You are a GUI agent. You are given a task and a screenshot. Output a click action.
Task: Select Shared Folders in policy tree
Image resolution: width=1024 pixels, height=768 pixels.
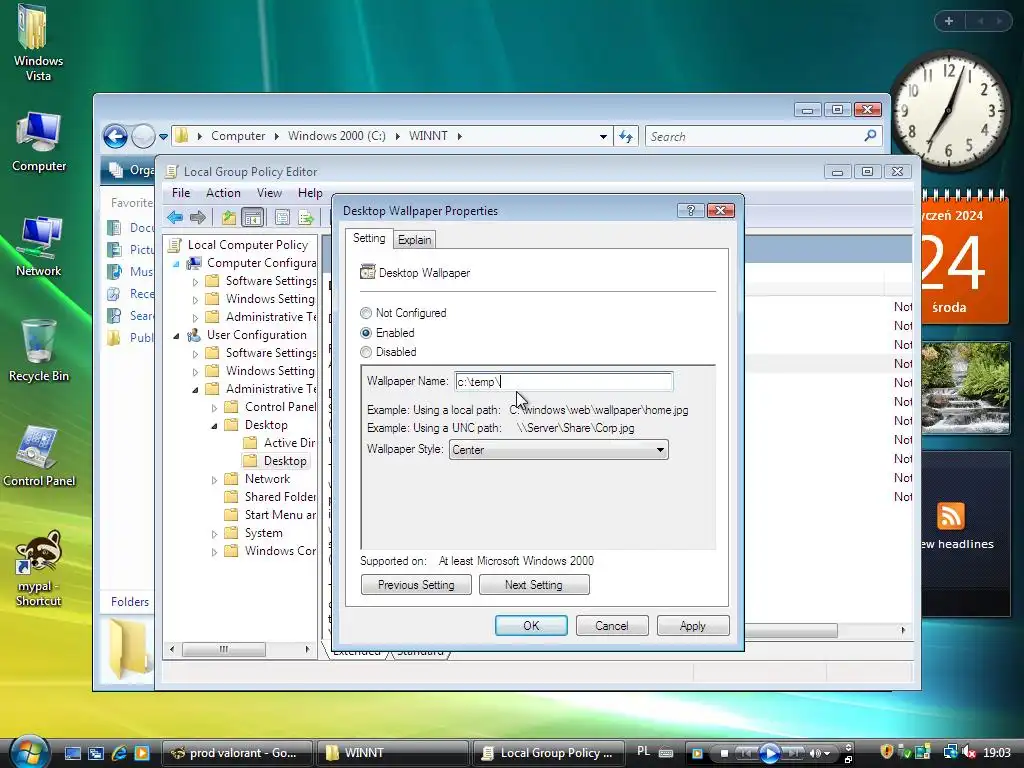[x=270, y=497]
